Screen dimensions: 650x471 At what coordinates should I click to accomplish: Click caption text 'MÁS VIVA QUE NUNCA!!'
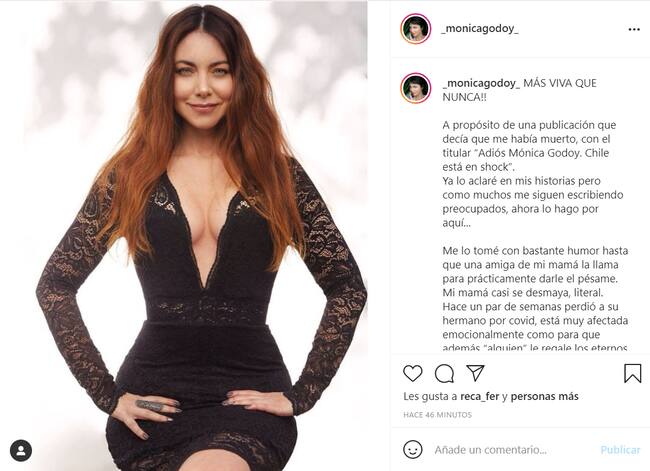[x=519, y=90]
